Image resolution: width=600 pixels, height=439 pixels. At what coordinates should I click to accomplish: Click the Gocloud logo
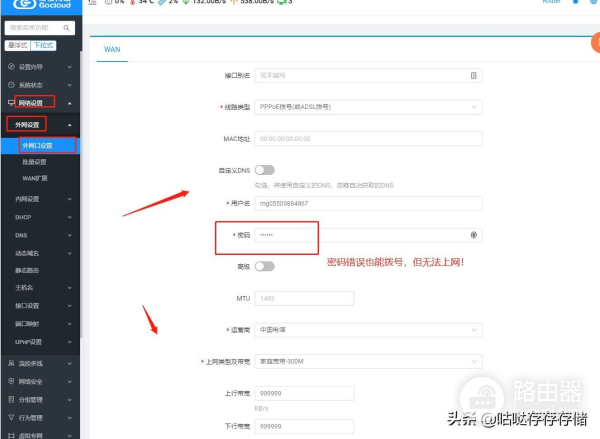(42, 4)
